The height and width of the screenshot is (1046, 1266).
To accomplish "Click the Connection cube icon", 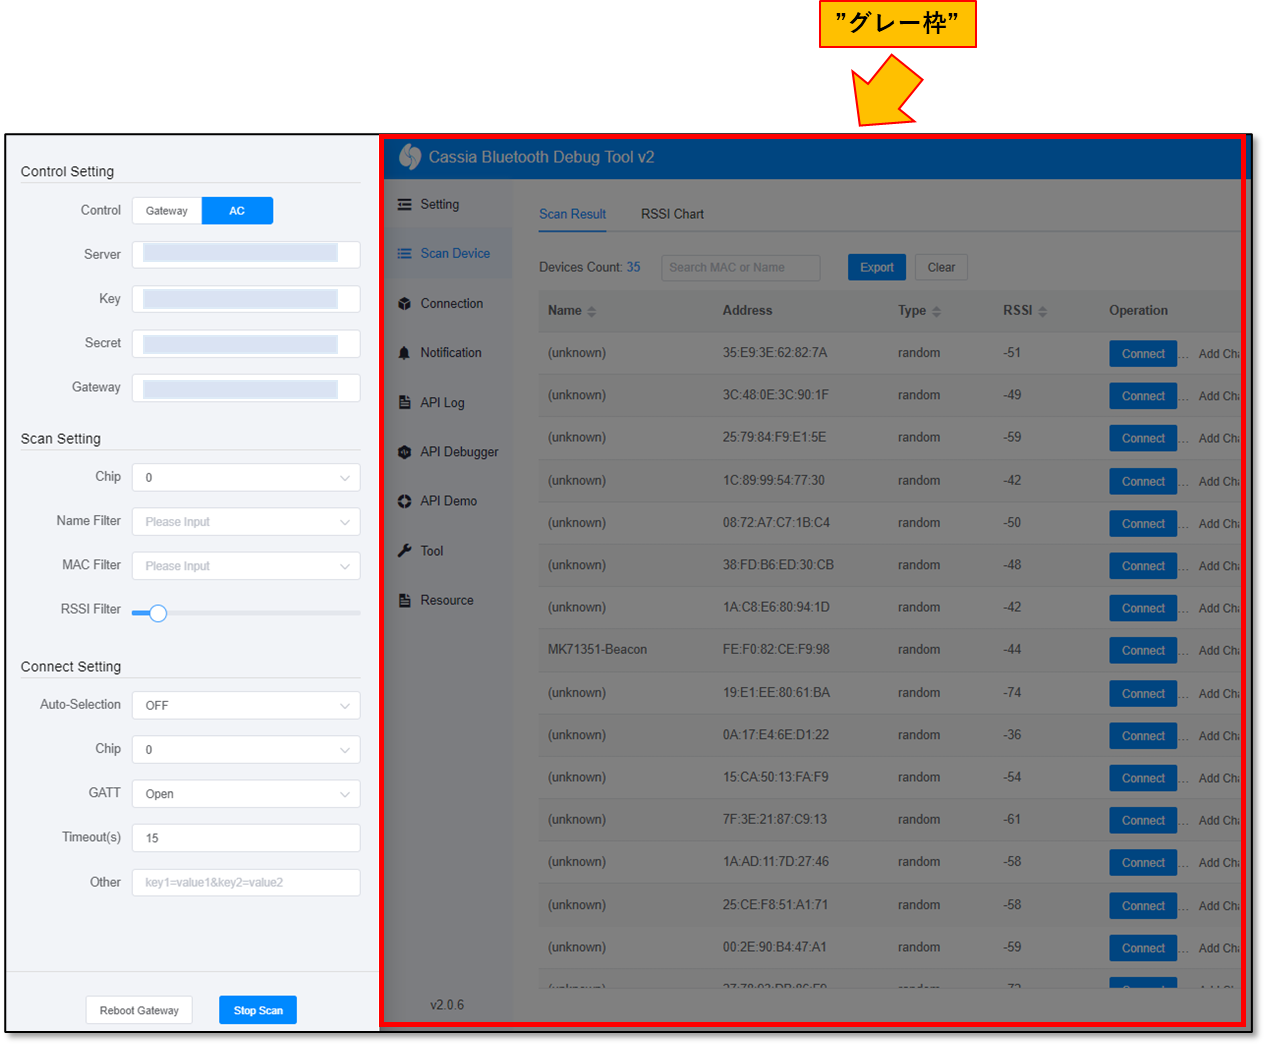I will pyautogui.click(x=404, y=304).
